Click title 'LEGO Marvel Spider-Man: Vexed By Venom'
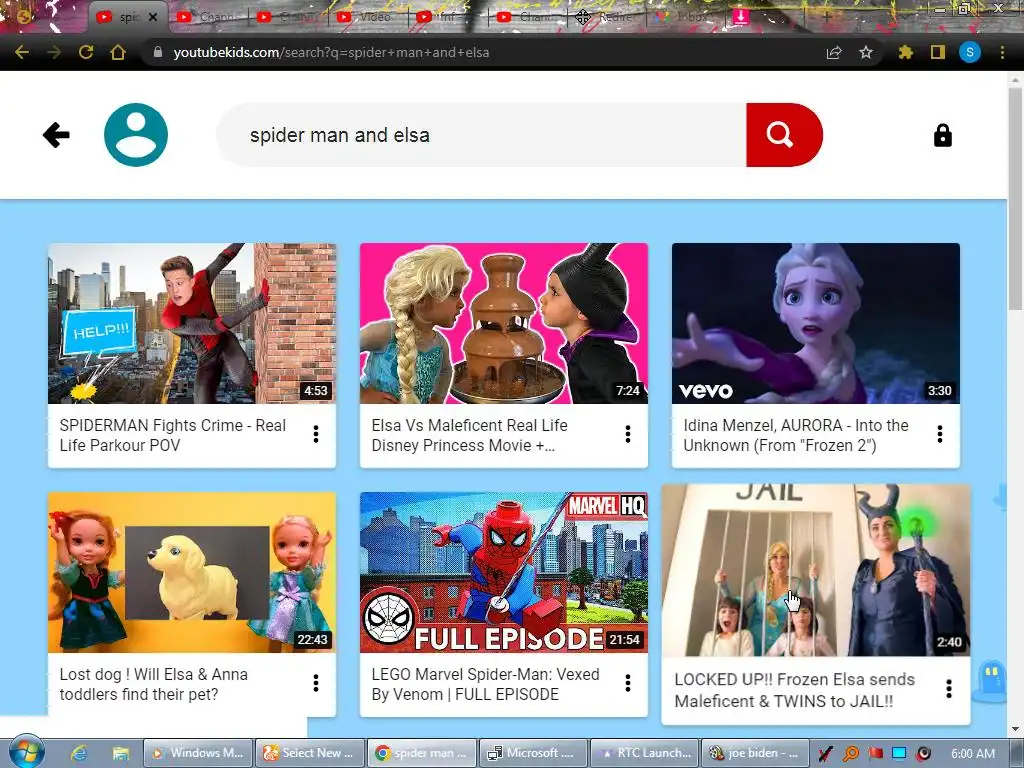The image size is (1024, 768). coord(485,684)
